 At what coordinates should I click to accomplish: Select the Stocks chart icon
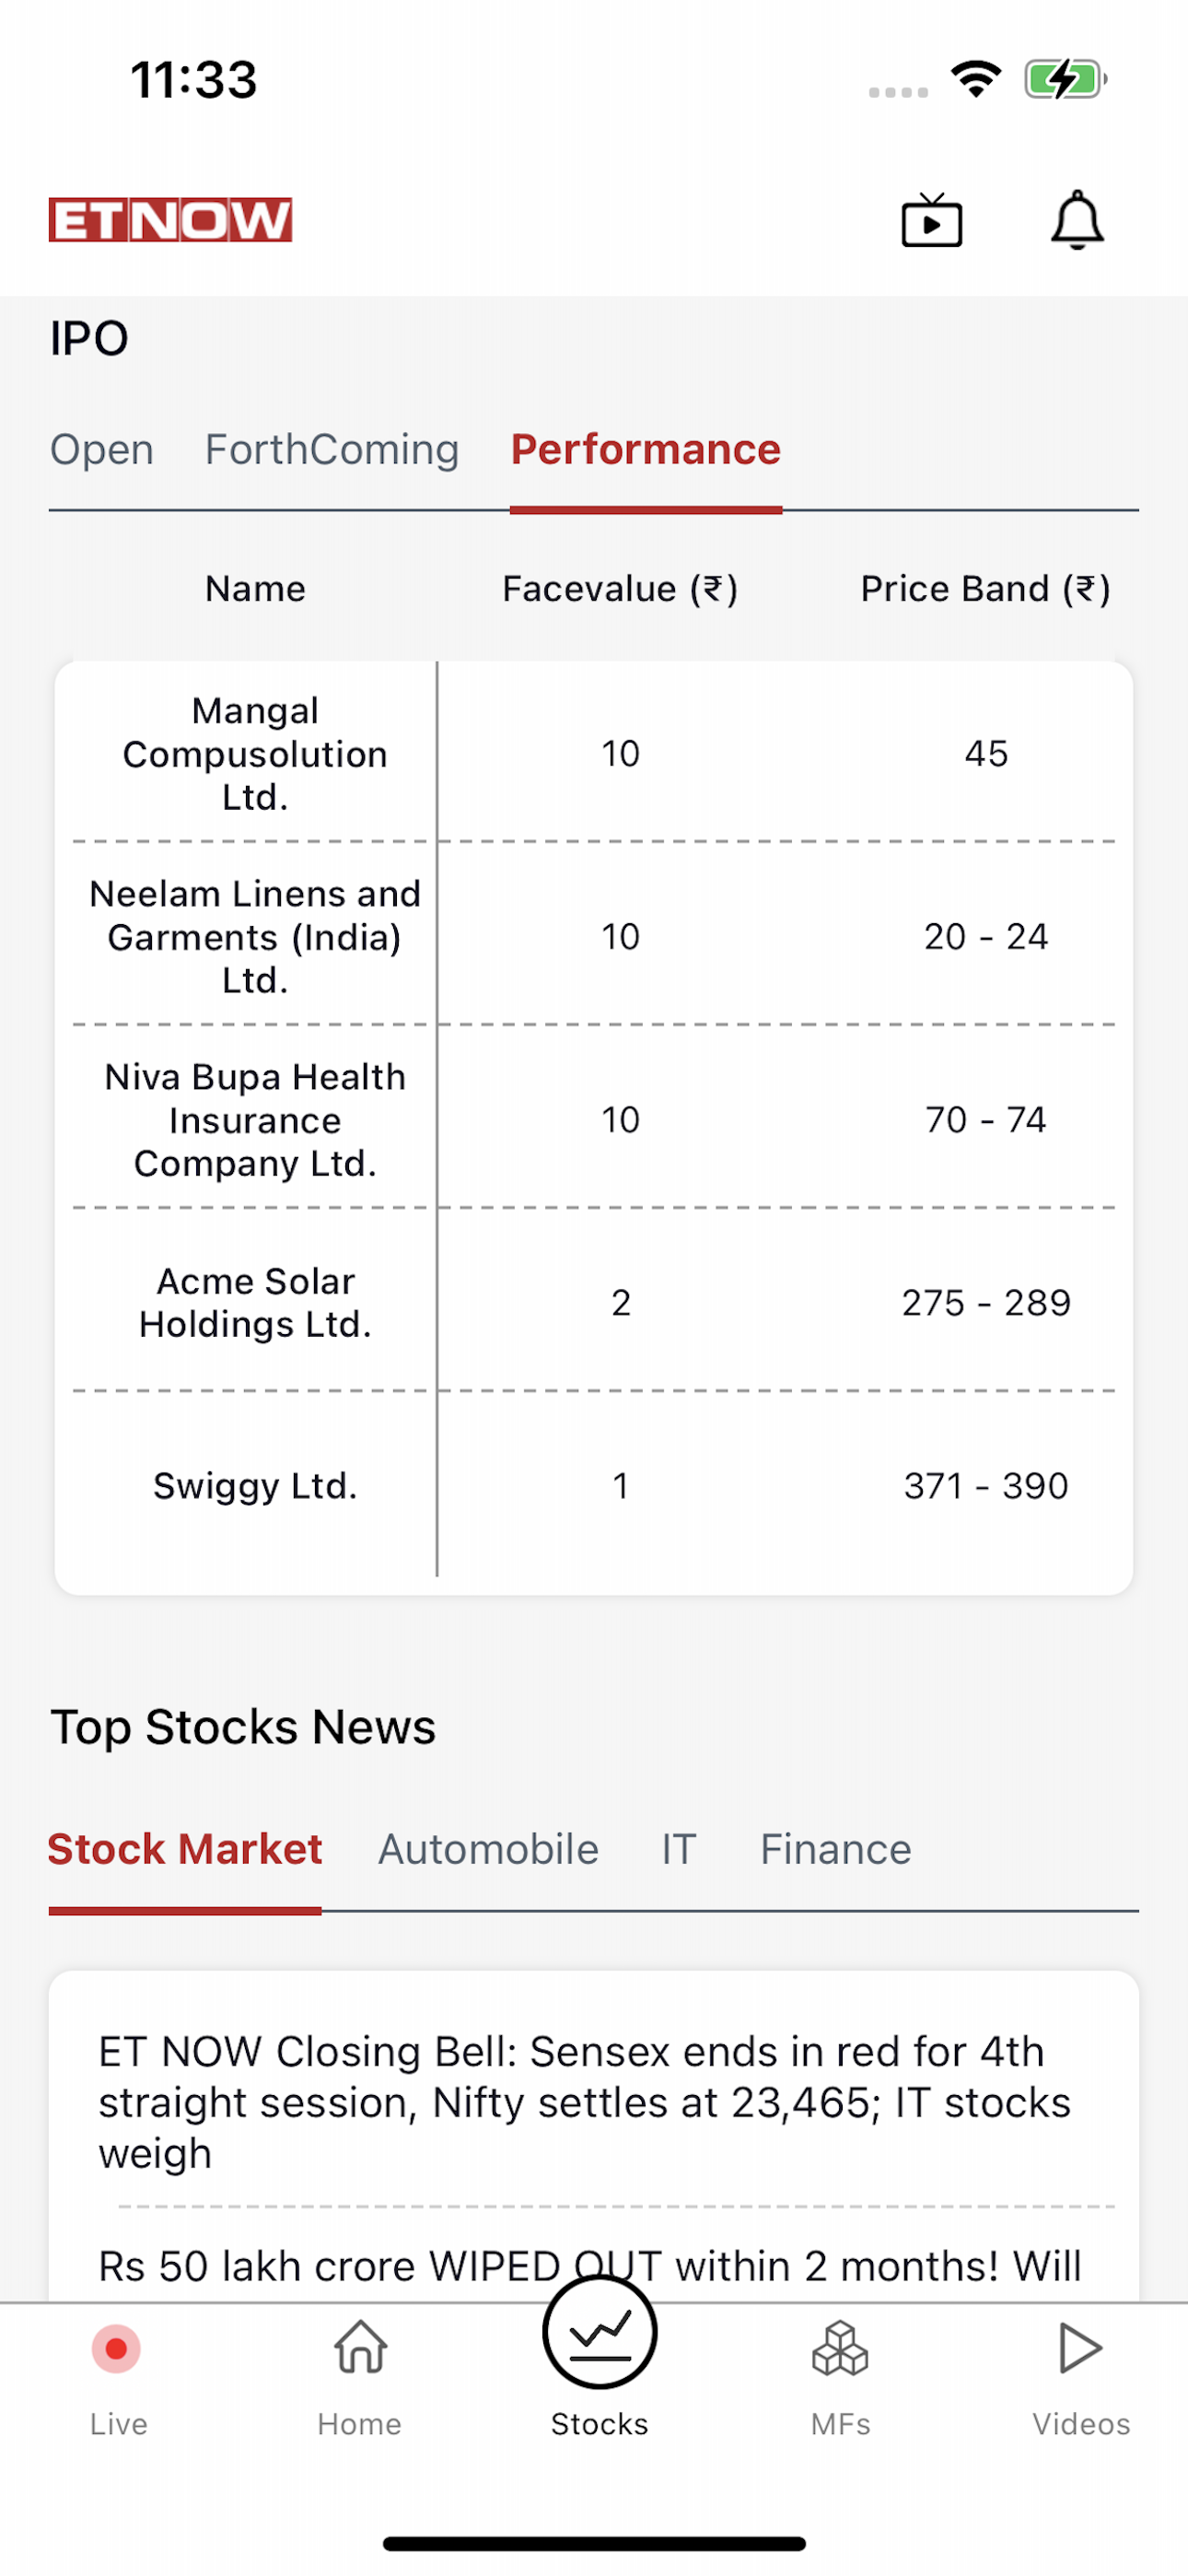(599, 2333)
